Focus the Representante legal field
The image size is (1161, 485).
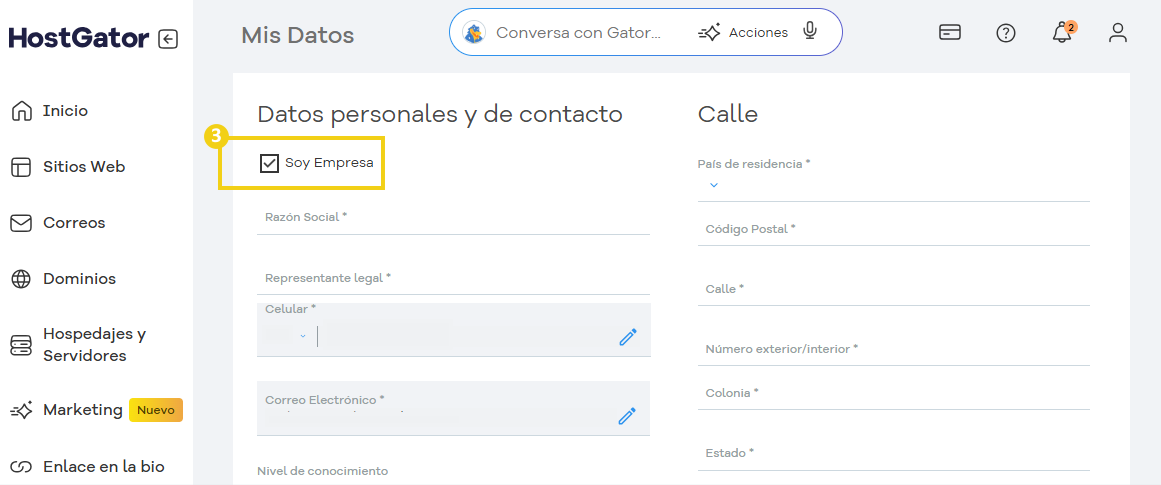[453, 280]
